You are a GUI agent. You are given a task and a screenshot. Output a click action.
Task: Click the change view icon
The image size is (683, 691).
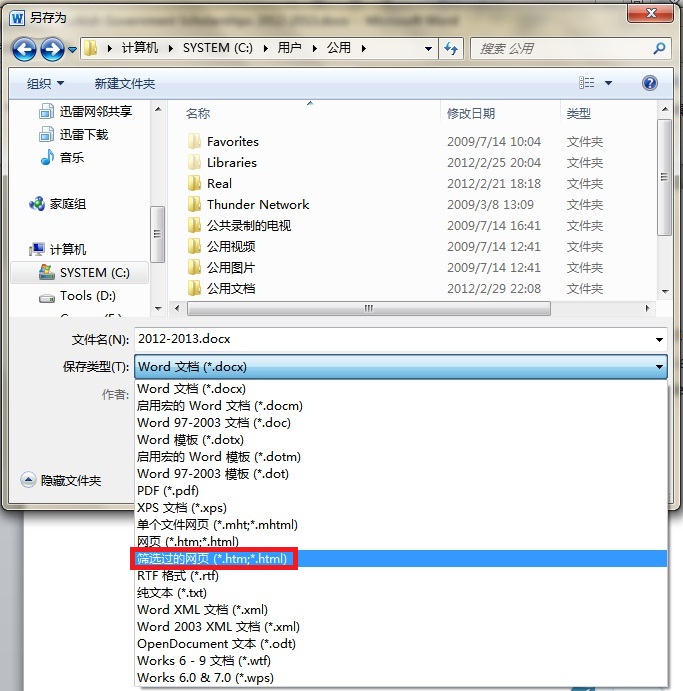586,83
